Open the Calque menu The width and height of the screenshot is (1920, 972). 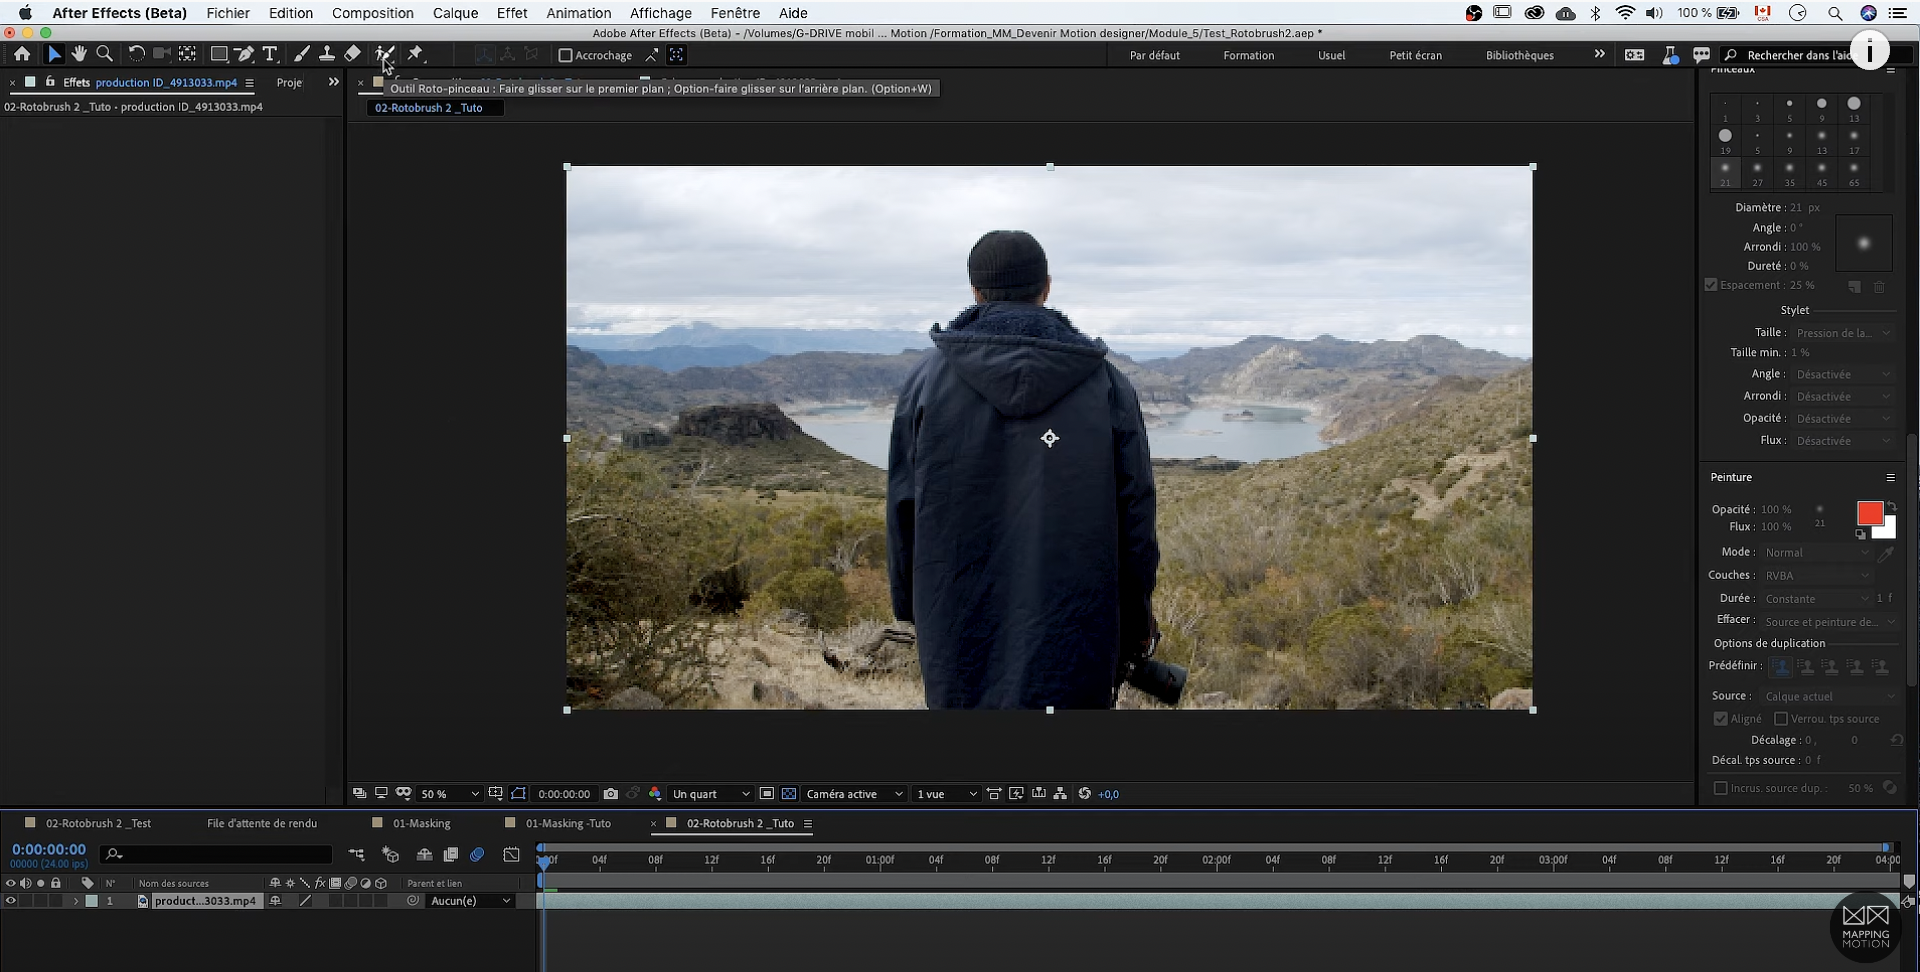(455, 13)
